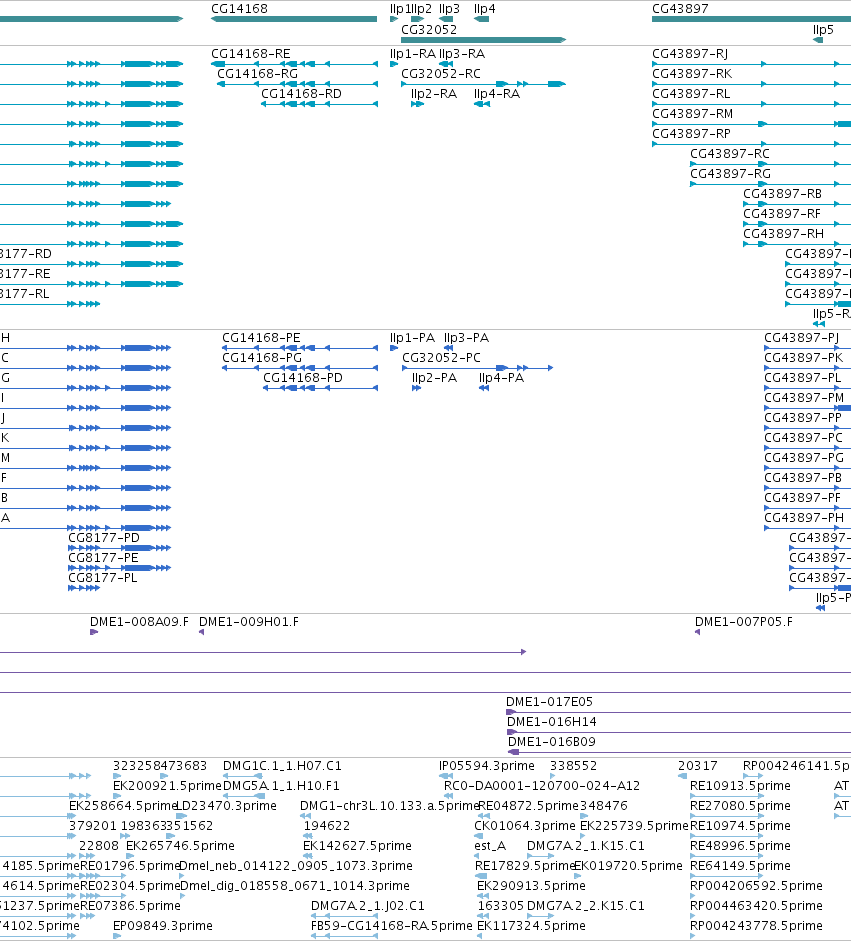Click the Ilp3 gene label

449,8
